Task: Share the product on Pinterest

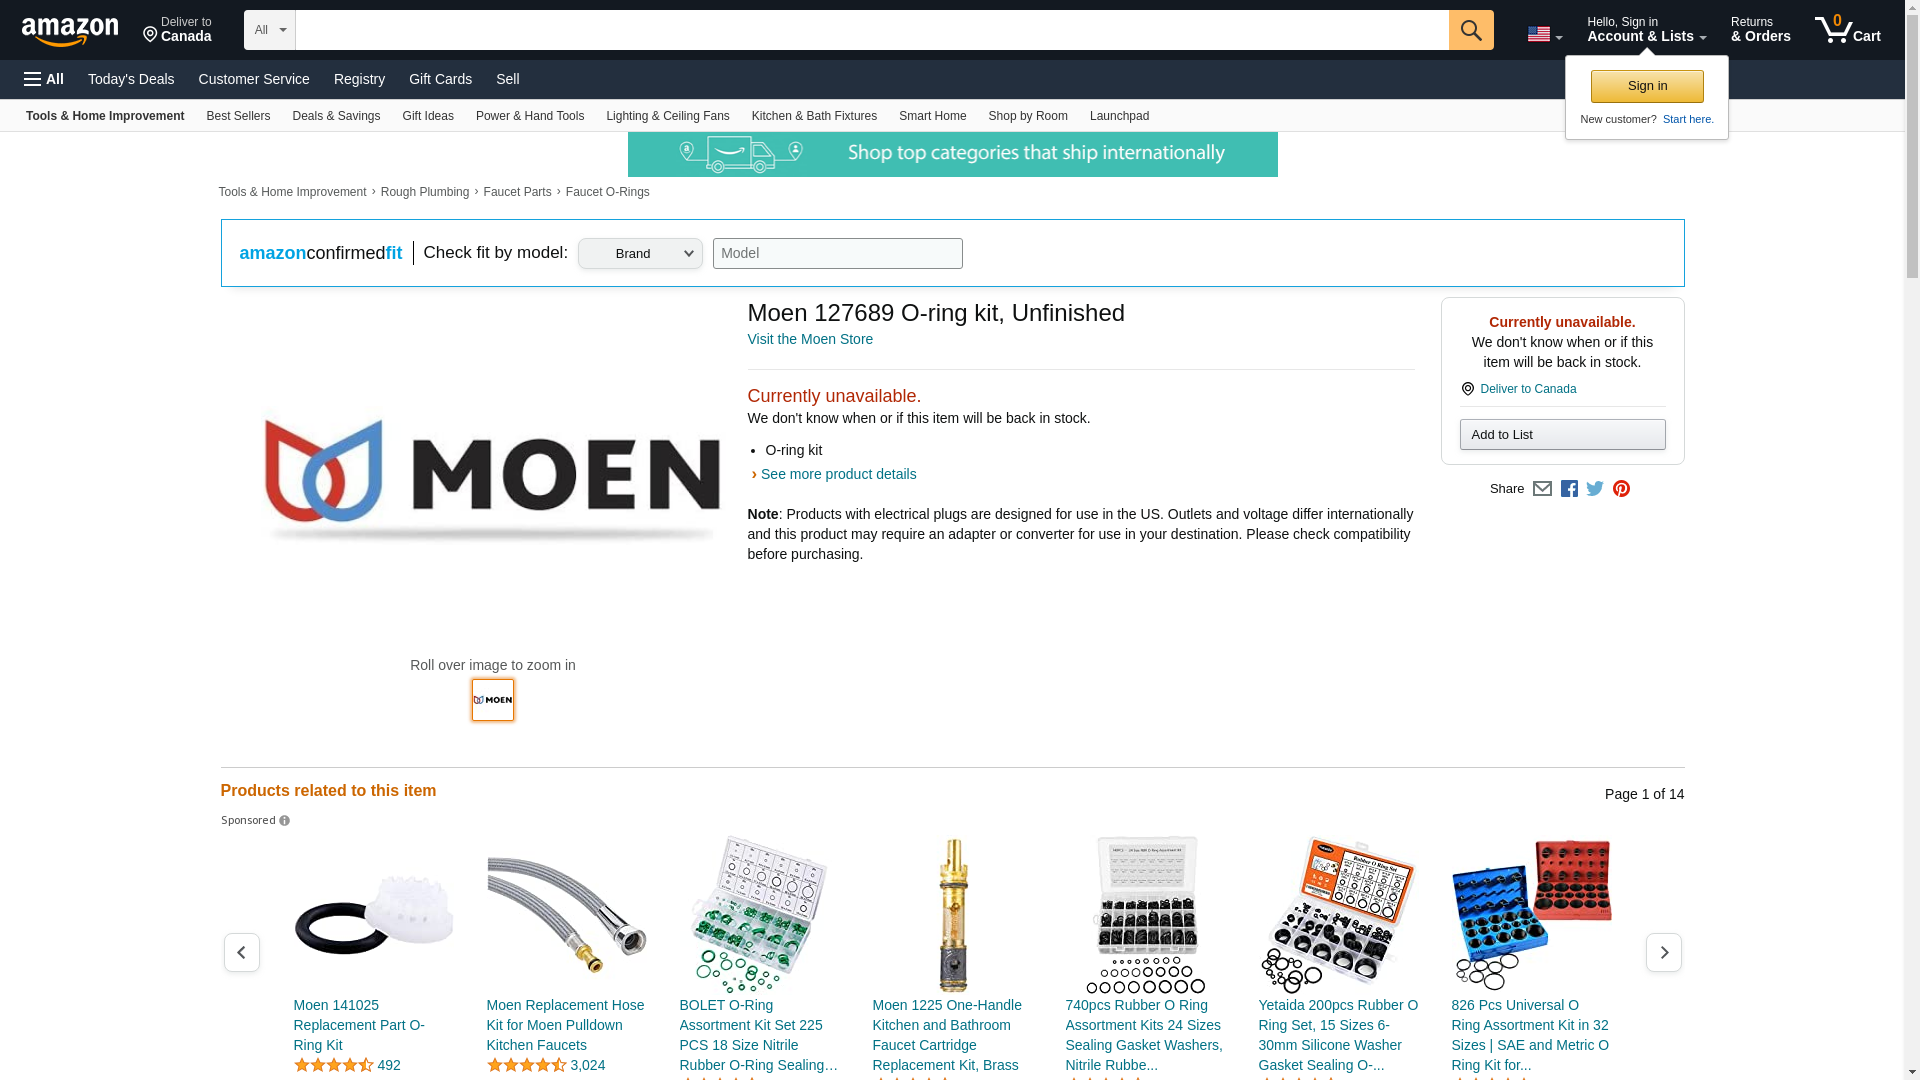Action: 1621,489
